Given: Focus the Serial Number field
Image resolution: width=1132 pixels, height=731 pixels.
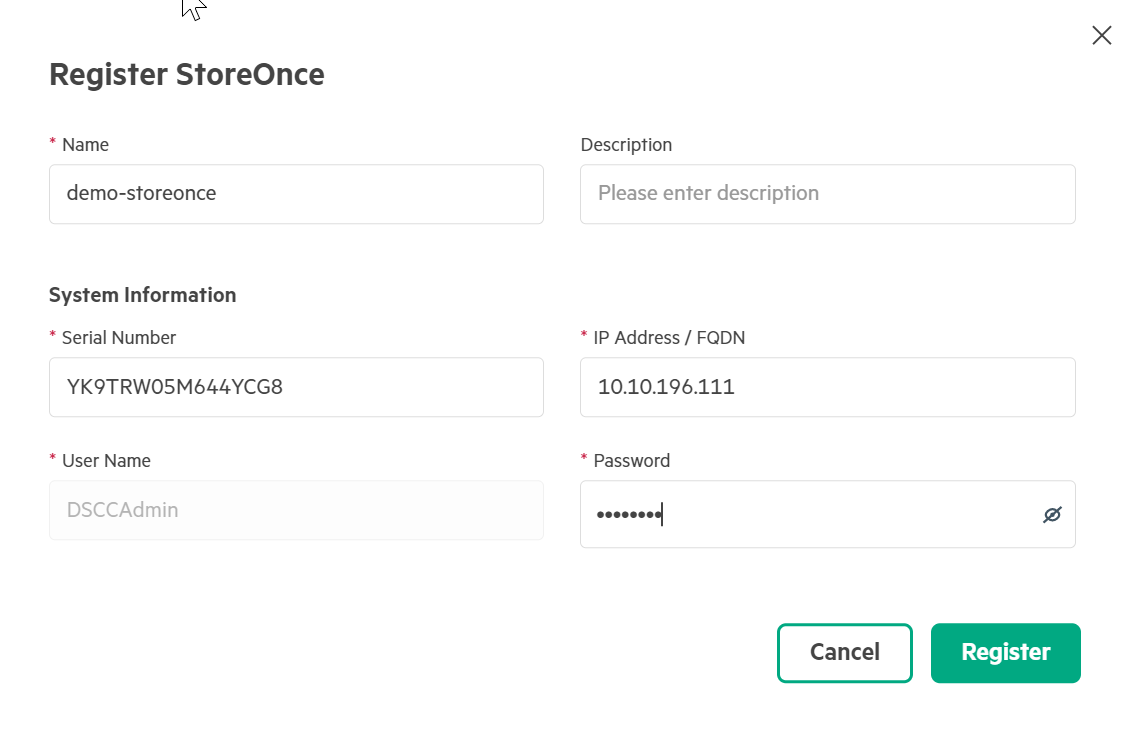Looking at the screenshot, I should point(296,387).
